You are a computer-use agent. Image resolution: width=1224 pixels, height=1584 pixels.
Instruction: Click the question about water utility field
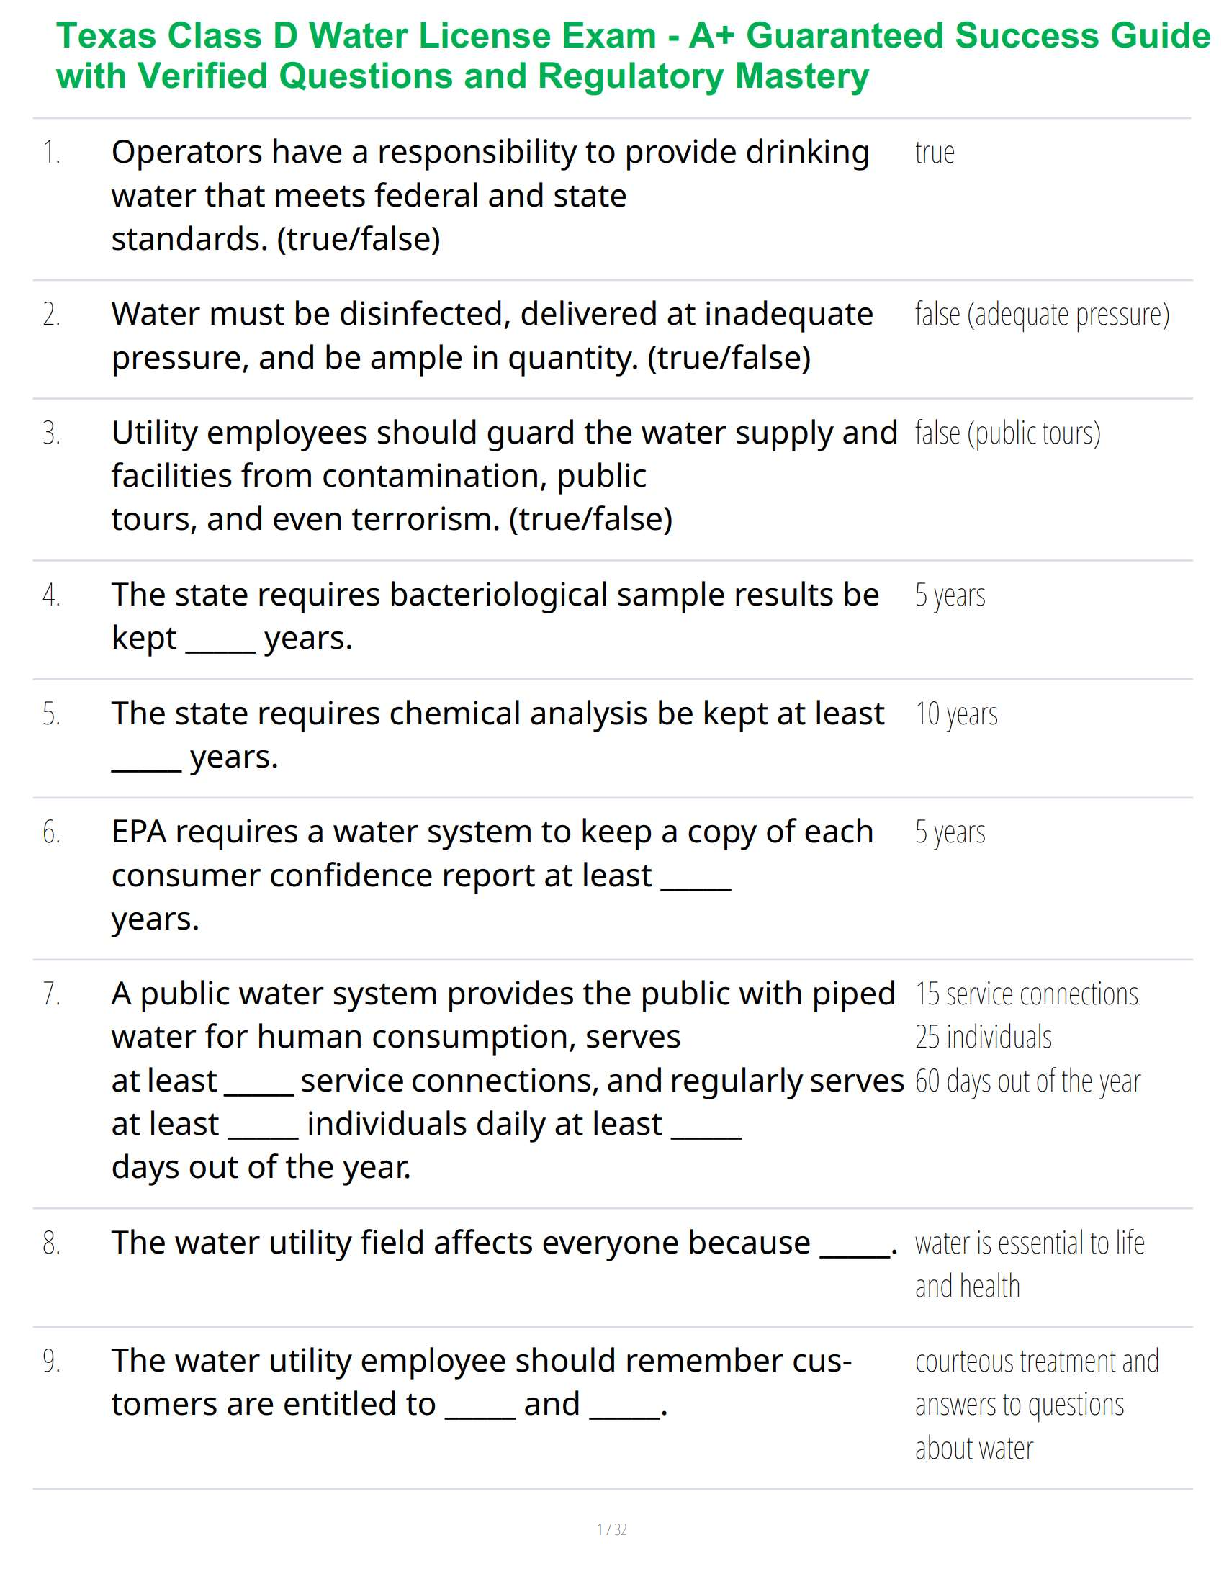click(503, 1243)
